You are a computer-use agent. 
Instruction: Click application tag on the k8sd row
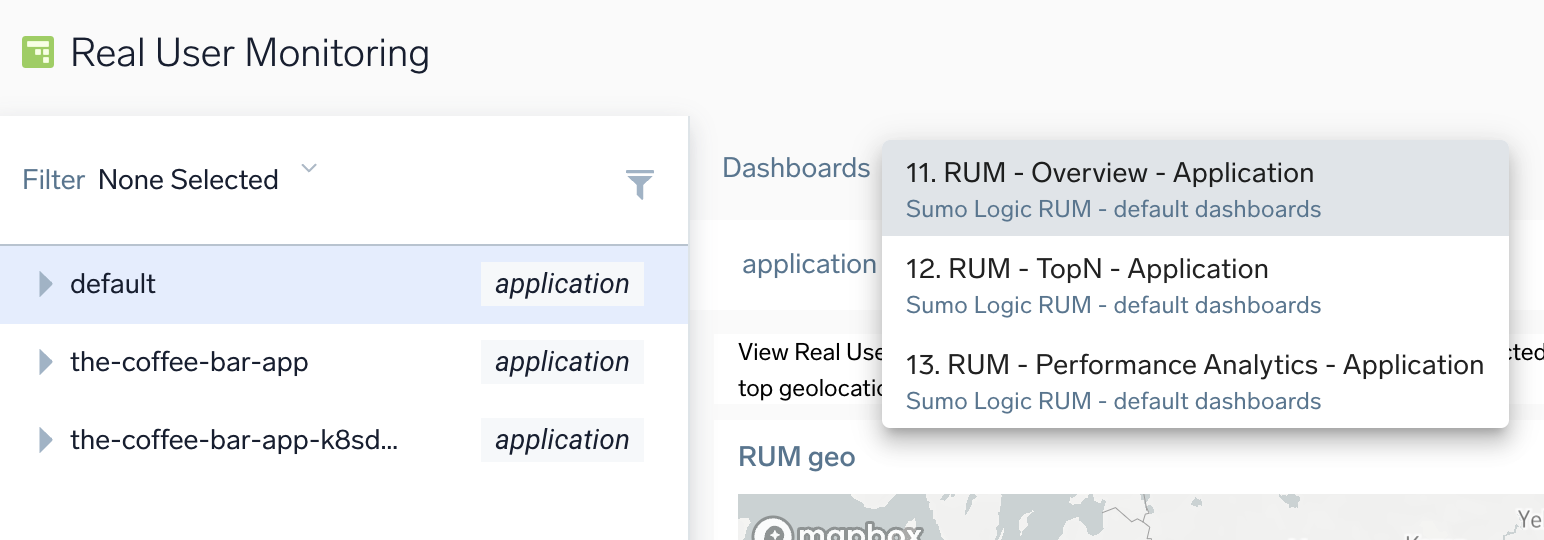point(562,440)
